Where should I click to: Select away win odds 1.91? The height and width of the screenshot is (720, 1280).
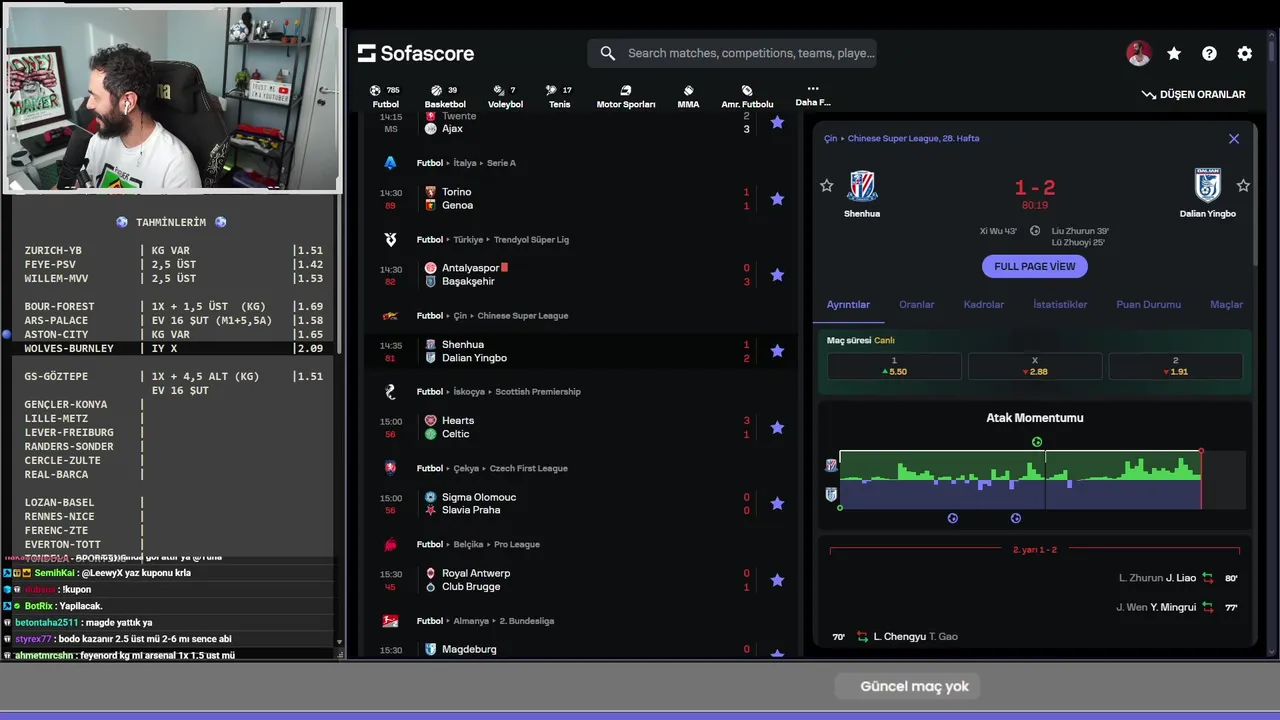[1176, 366]
